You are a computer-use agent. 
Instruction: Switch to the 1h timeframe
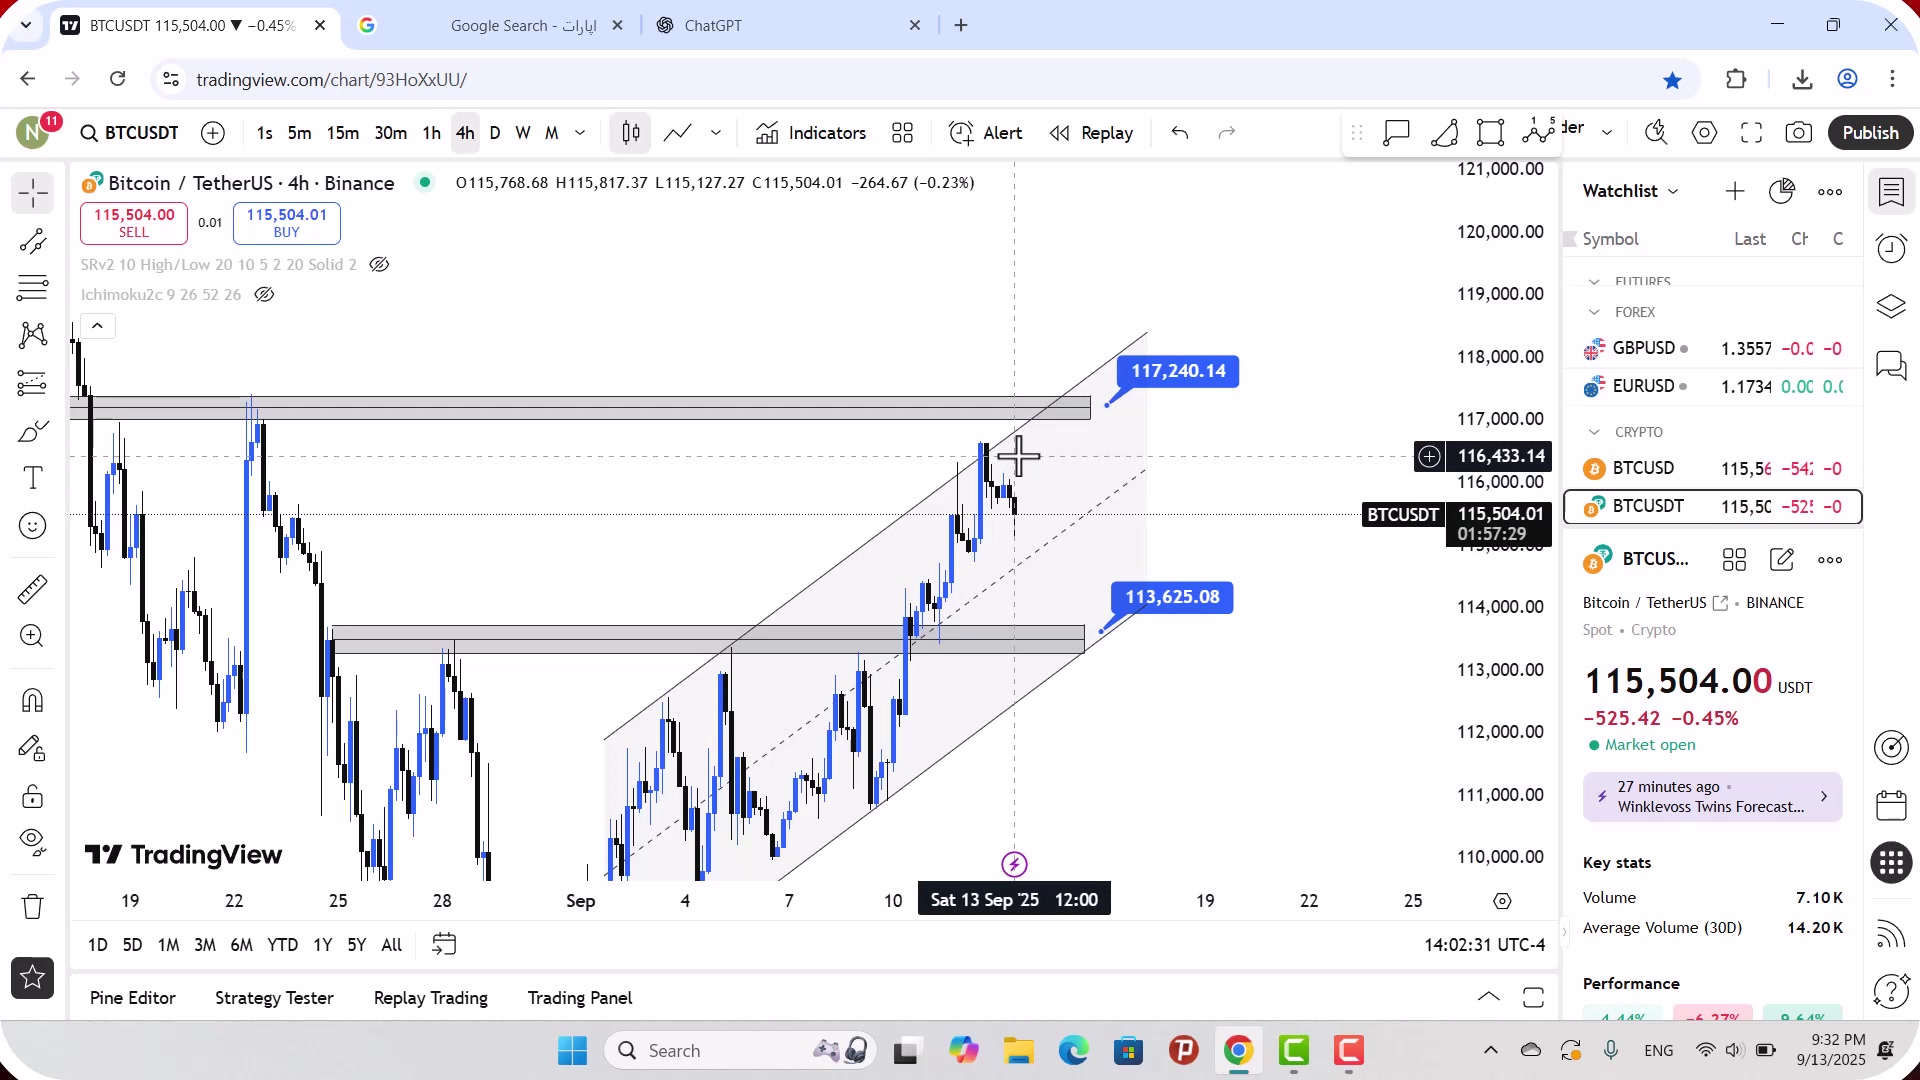click(431, 133)
